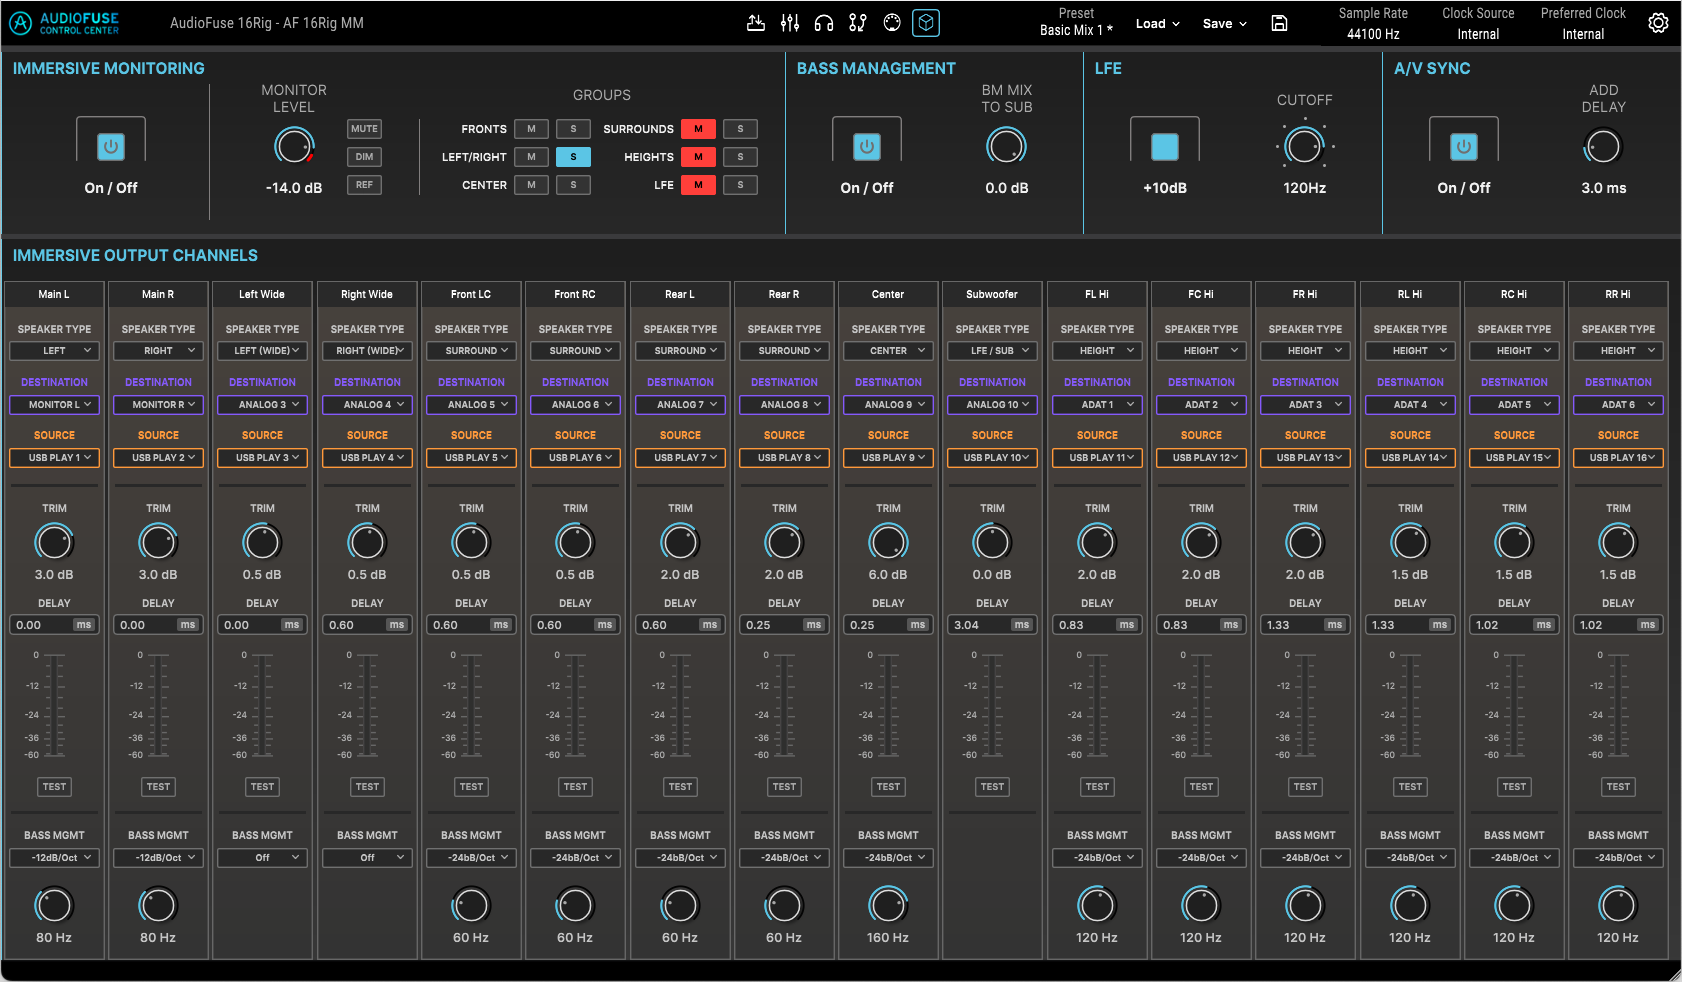Expand Main L speaker type dropdown
This screenshot has height=982, width=1682.
54,351
